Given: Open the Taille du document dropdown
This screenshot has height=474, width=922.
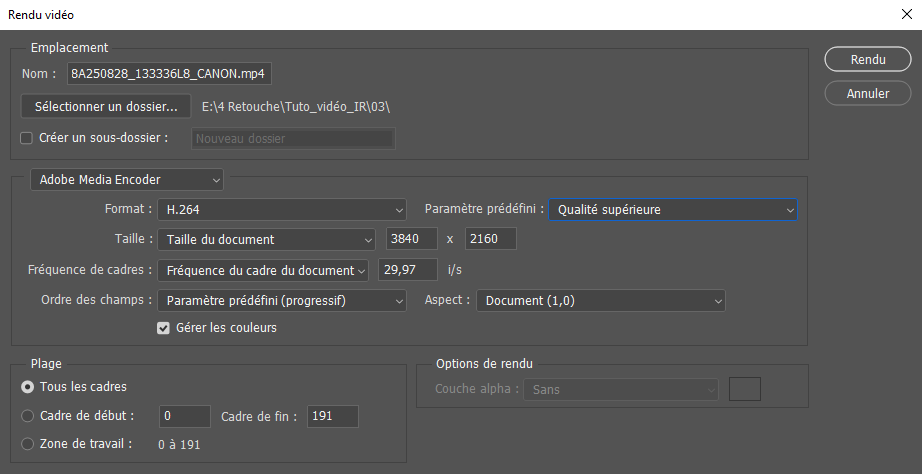Looking at the screenshot, I should click(x=266, y=239).
